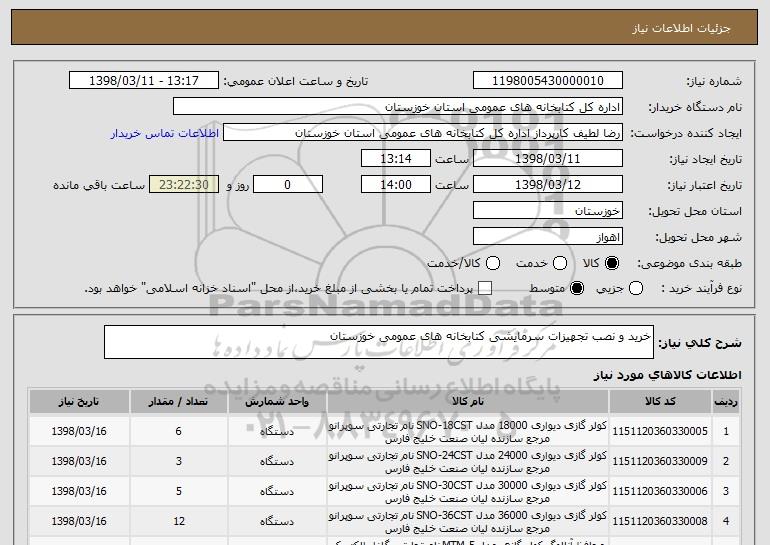
Task: Click the delivery city field اهواز
Action: (548, 237)
